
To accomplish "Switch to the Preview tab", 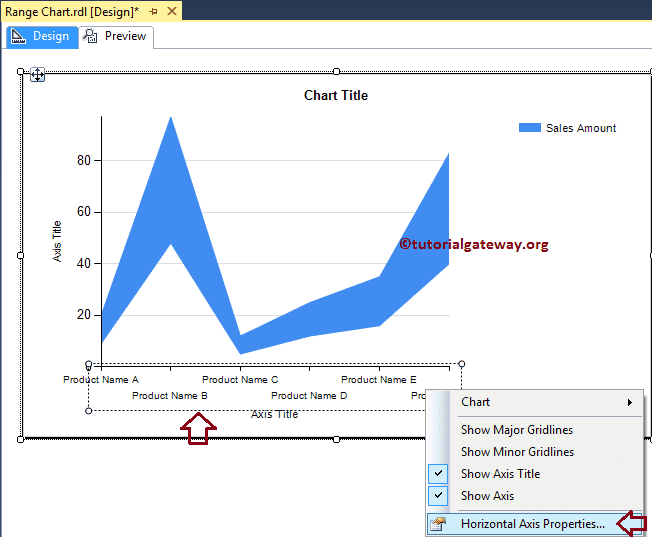I will (116, 37).
